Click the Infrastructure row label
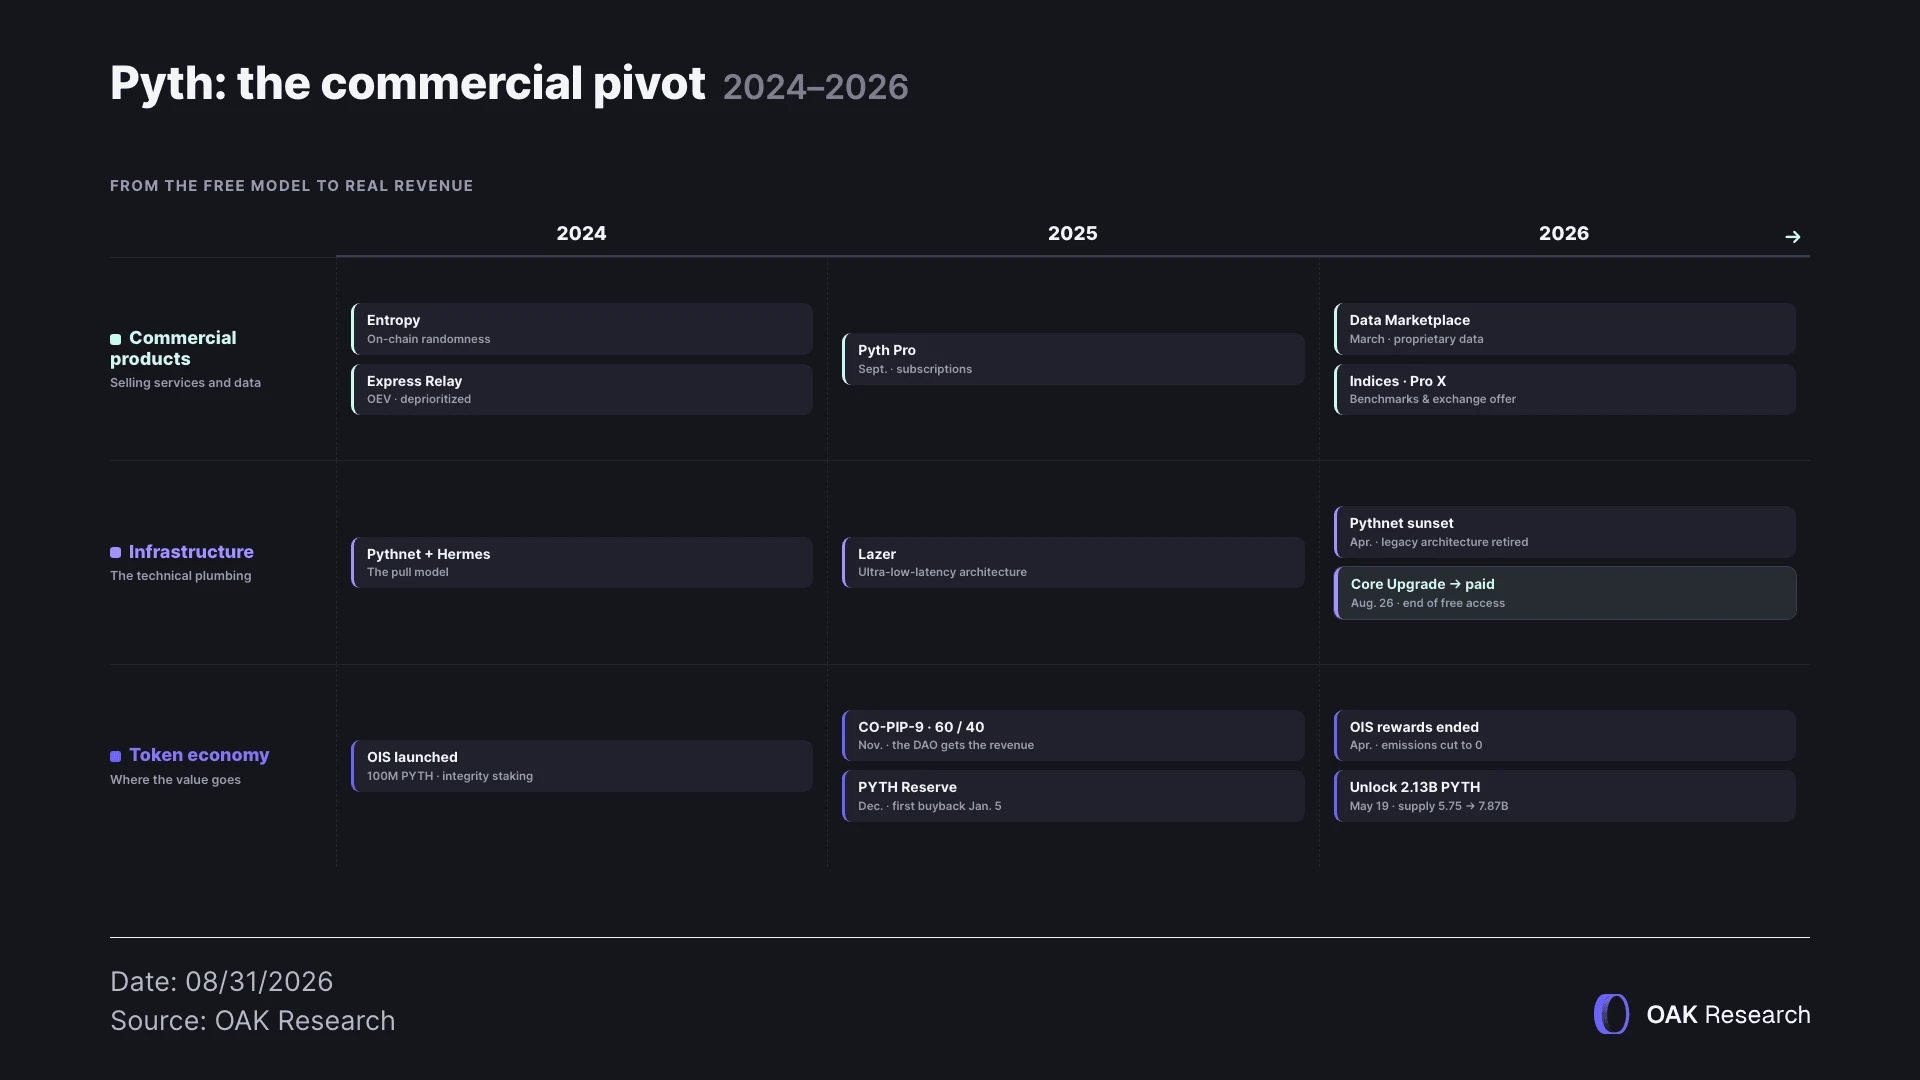This screenshot has width=1920, height=1080. (191, 552)
